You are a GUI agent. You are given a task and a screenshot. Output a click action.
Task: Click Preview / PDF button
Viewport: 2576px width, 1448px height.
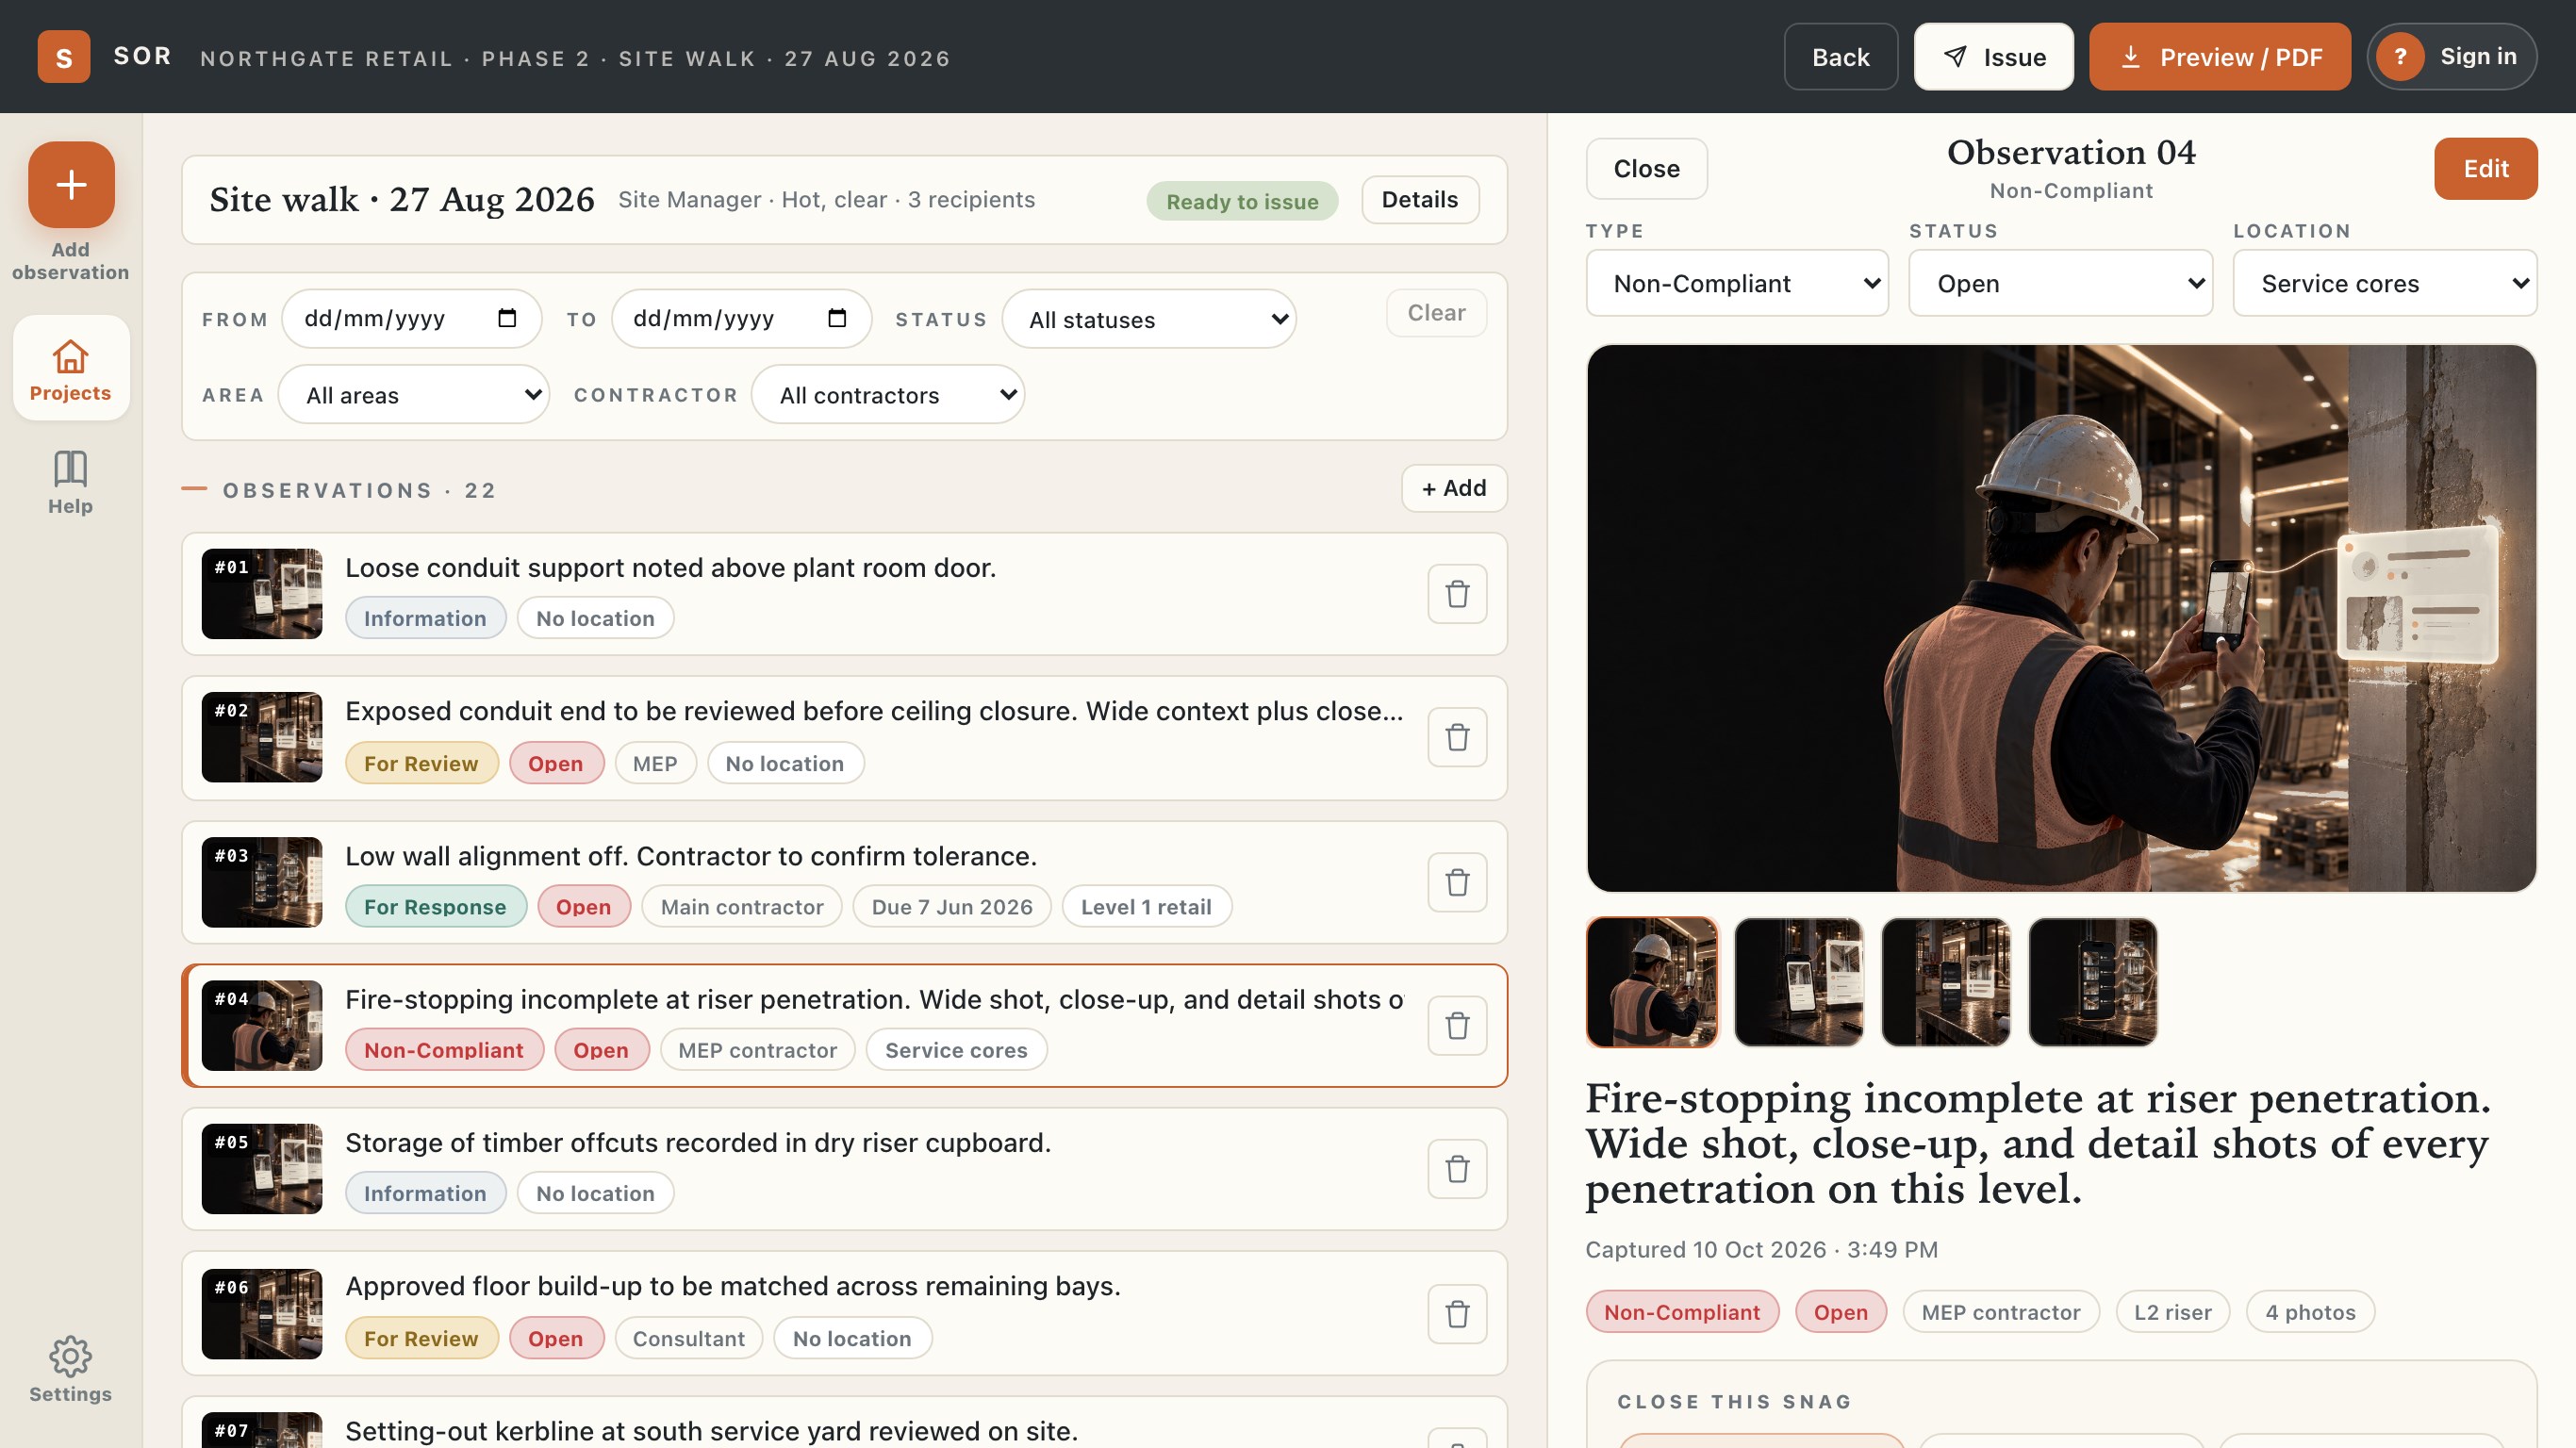pyautogui.click(x=2219, y=57)
